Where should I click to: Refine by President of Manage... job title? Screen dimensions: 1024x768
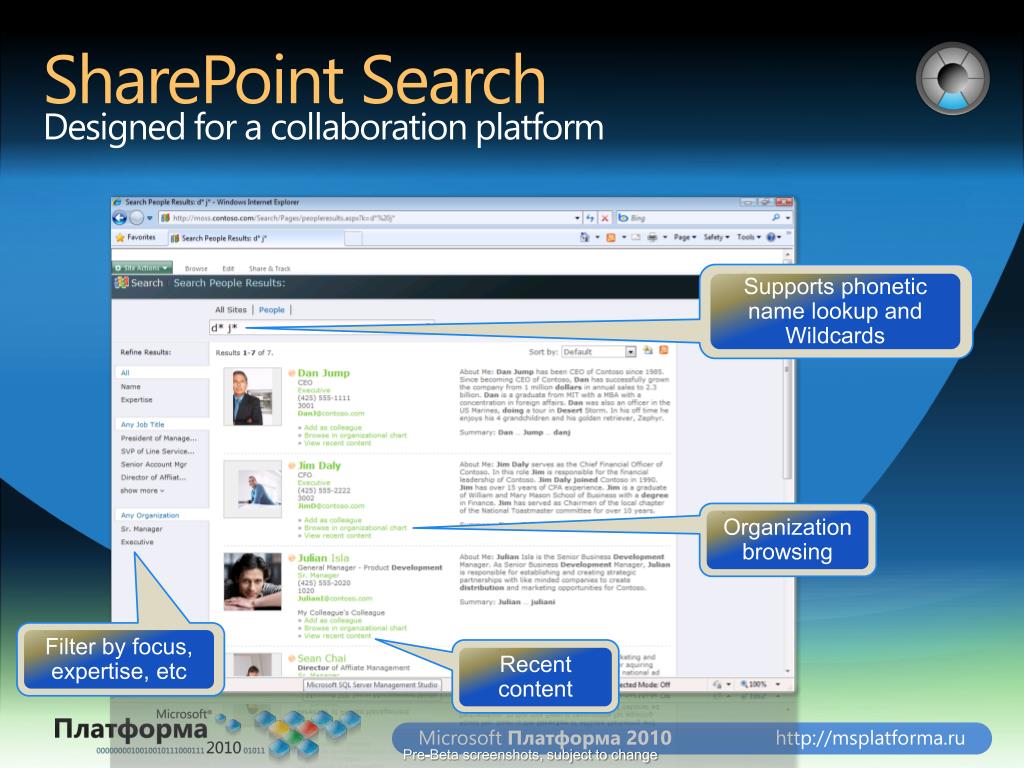pyautogui.click(x=159, y=438)
